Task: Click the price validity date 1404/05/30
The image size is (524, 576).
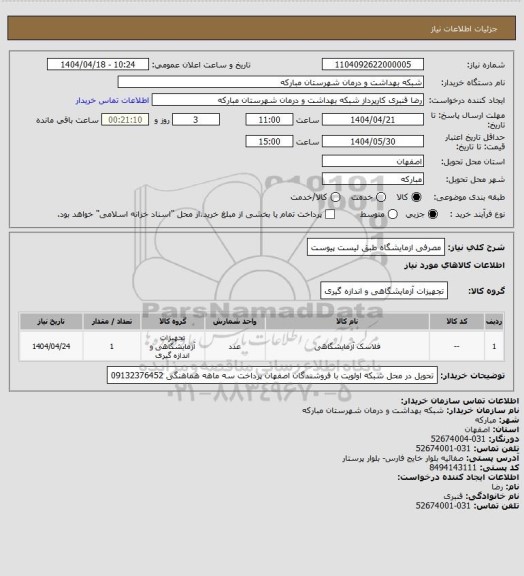Action: tap(373, 141)
